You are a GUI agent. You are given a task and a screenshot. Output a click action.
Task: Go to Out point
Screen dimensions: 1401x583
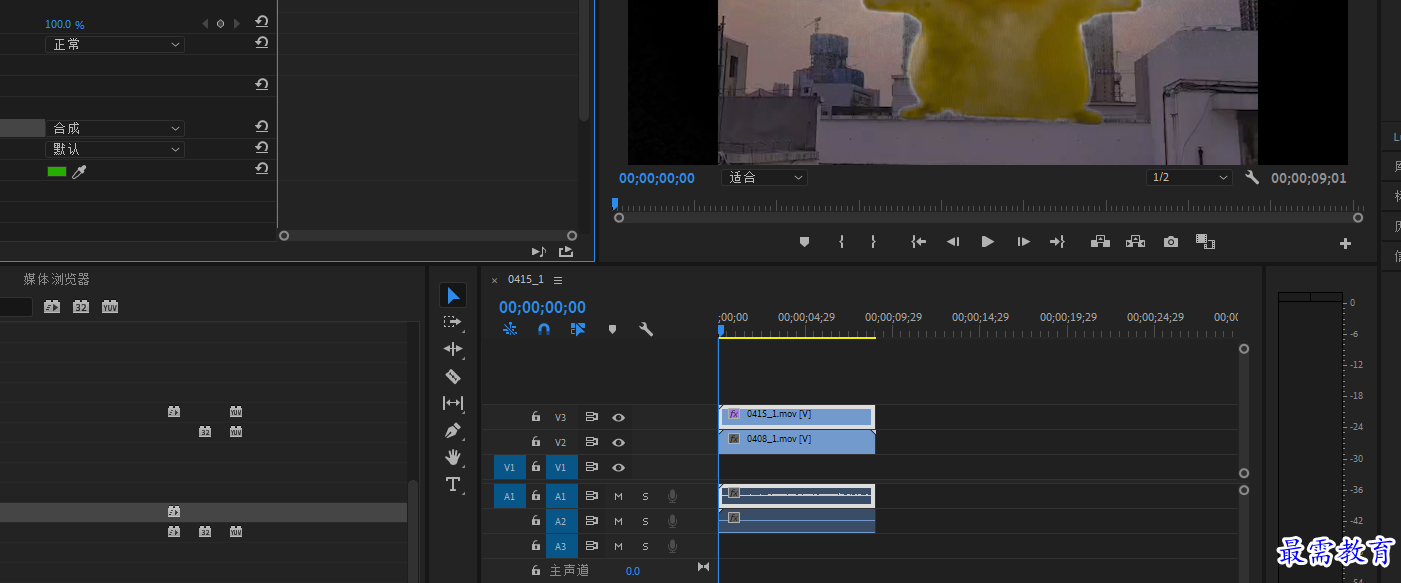pos(1057,242)
